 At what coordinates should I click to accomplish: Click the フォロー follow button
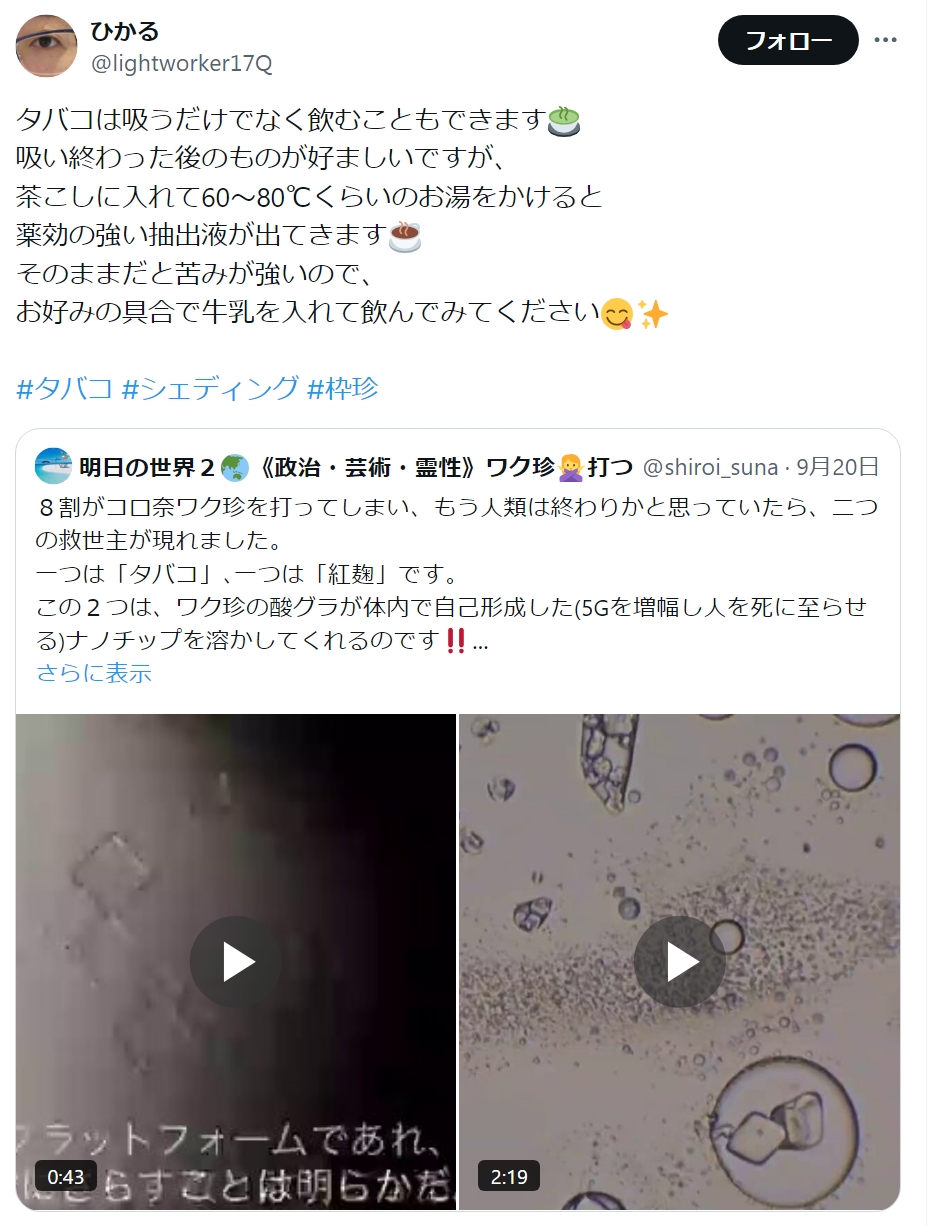(788, 40)
